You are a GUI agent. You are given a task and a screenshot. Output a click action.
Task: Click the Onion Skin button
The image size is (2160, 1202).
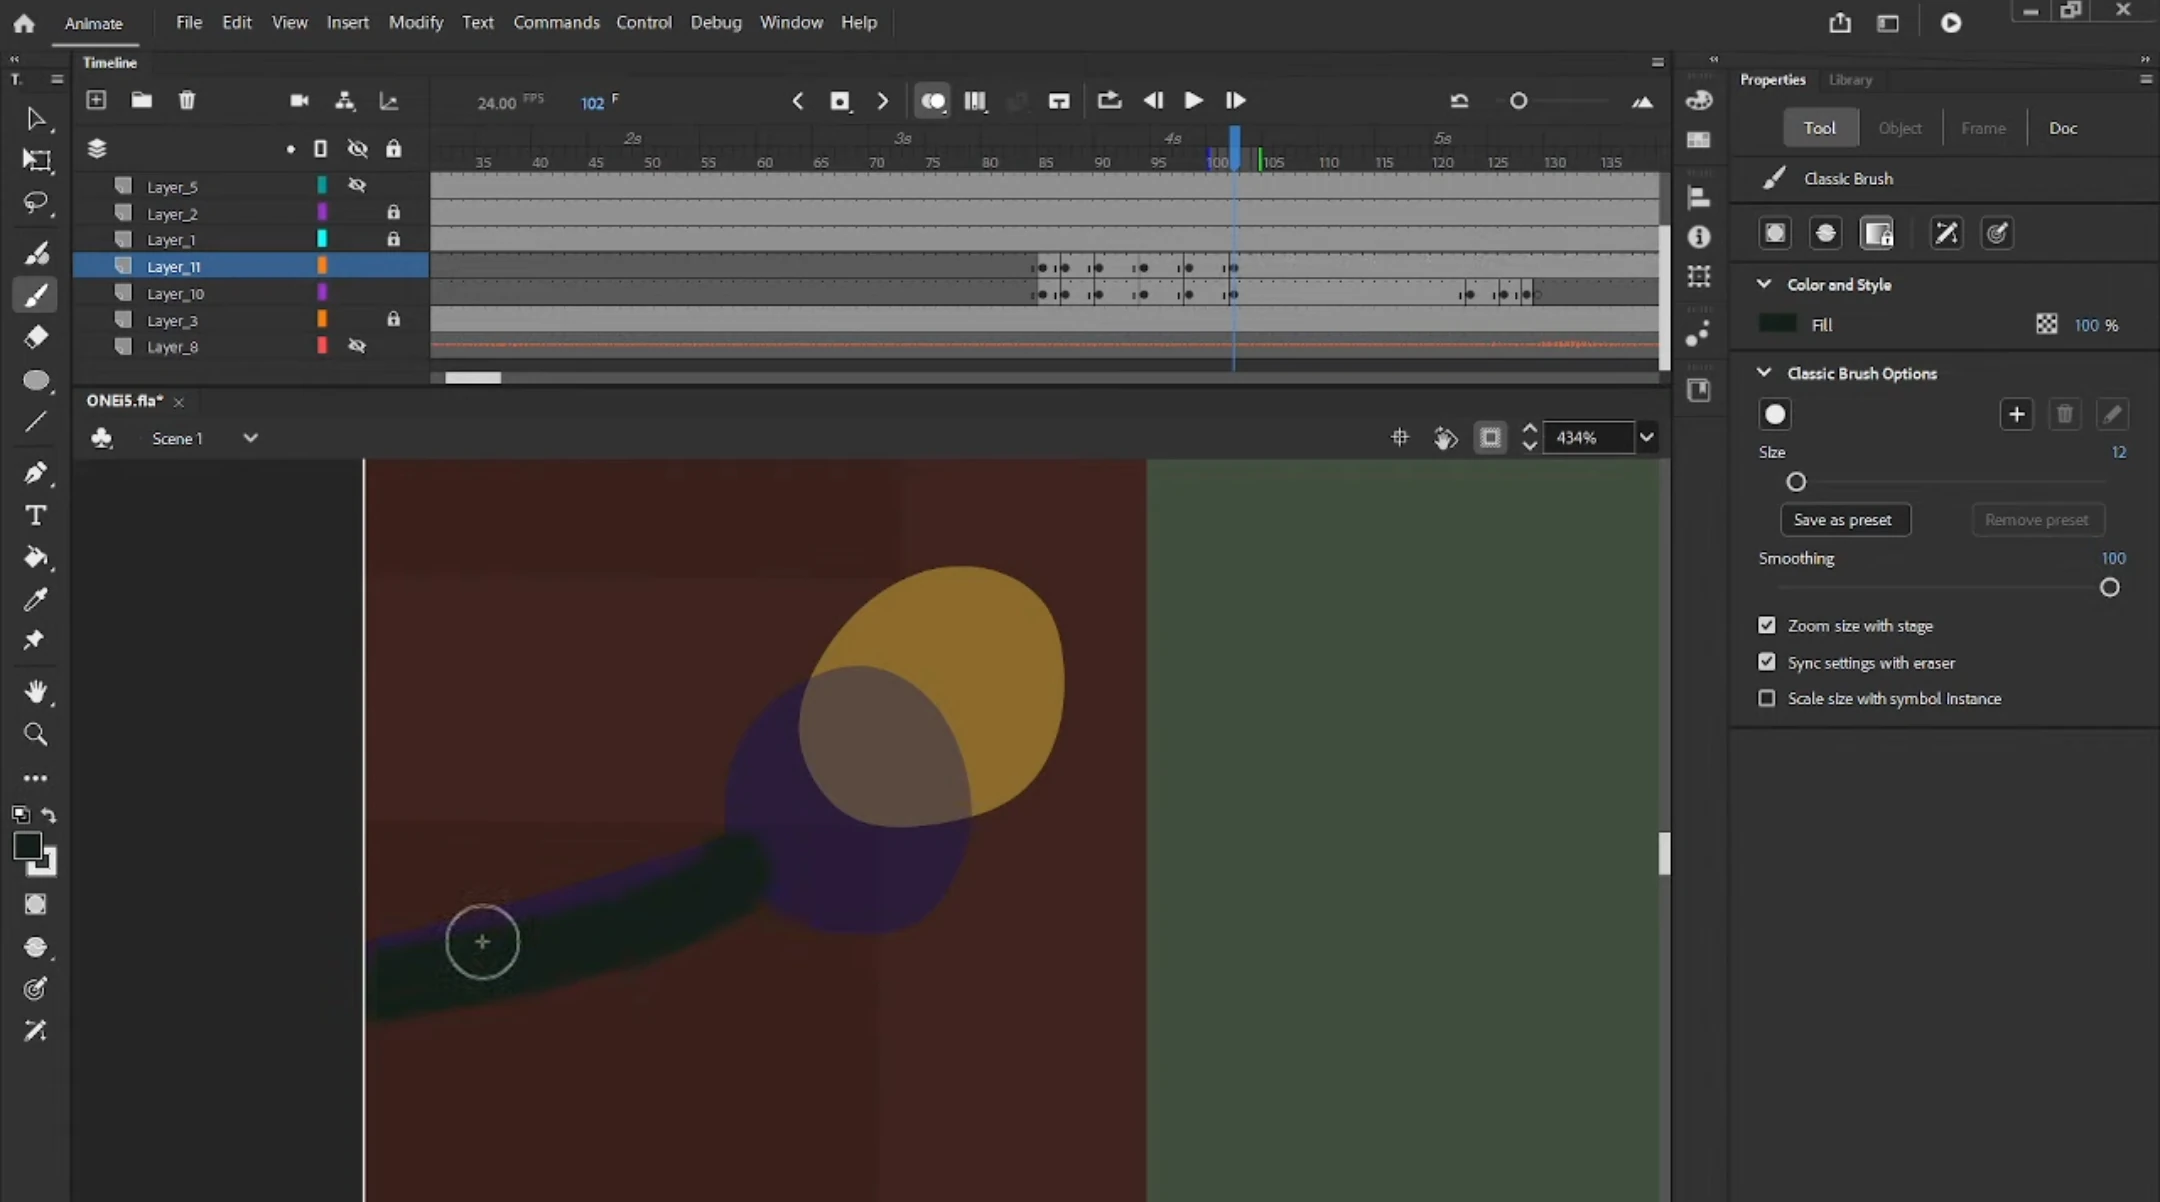click(932, 101)
